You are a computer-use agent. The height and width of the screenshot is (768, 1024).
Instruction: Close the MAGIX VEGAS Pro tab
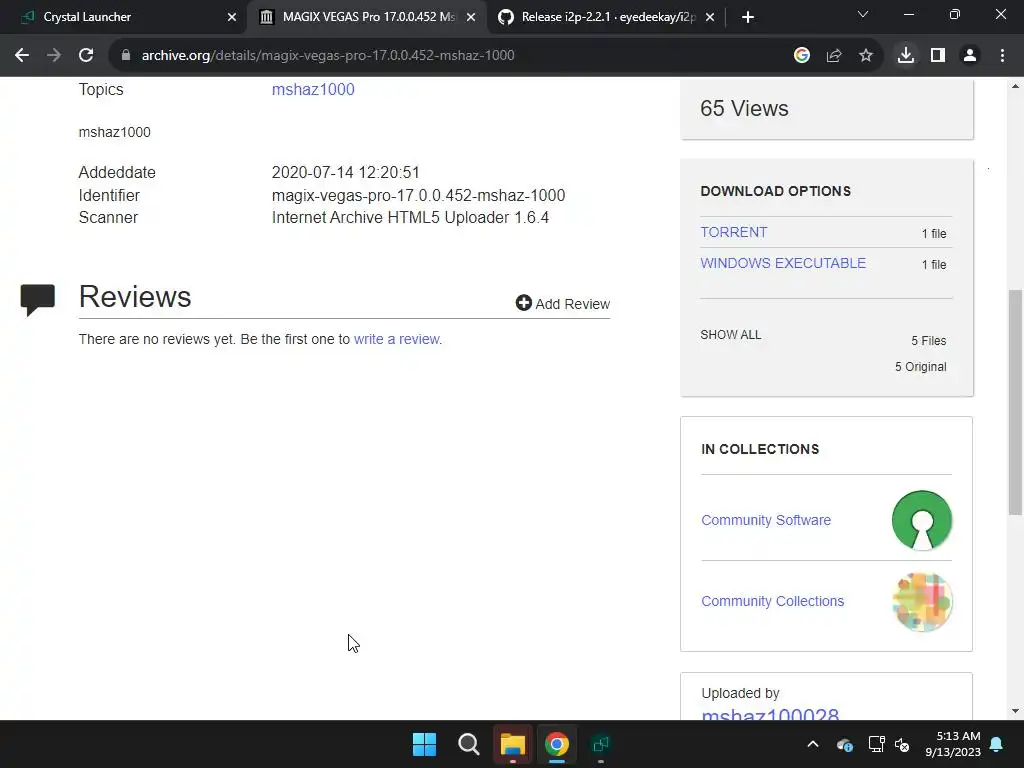471,17
